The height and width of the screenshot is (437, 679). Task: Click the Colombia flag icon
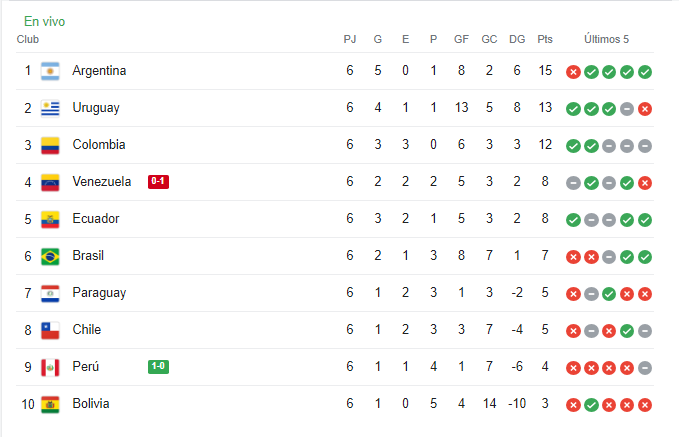(50, 145)
